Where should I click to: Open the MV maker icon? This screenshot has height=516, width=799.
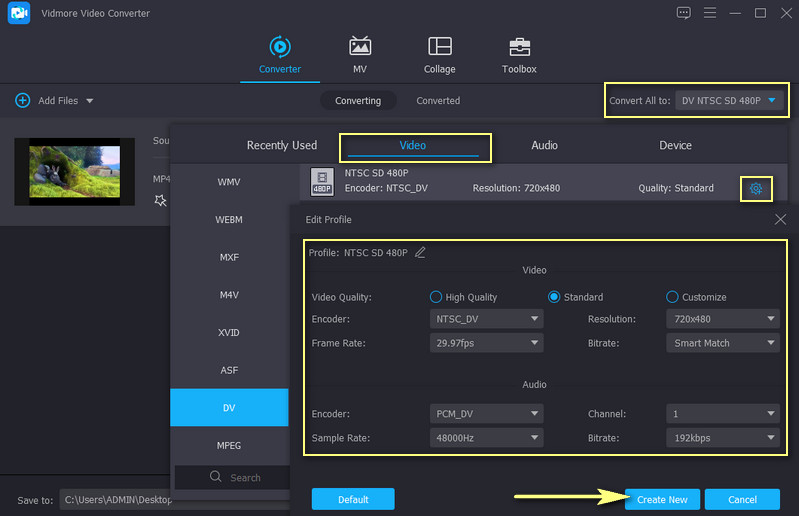click(x=360, y=47)
